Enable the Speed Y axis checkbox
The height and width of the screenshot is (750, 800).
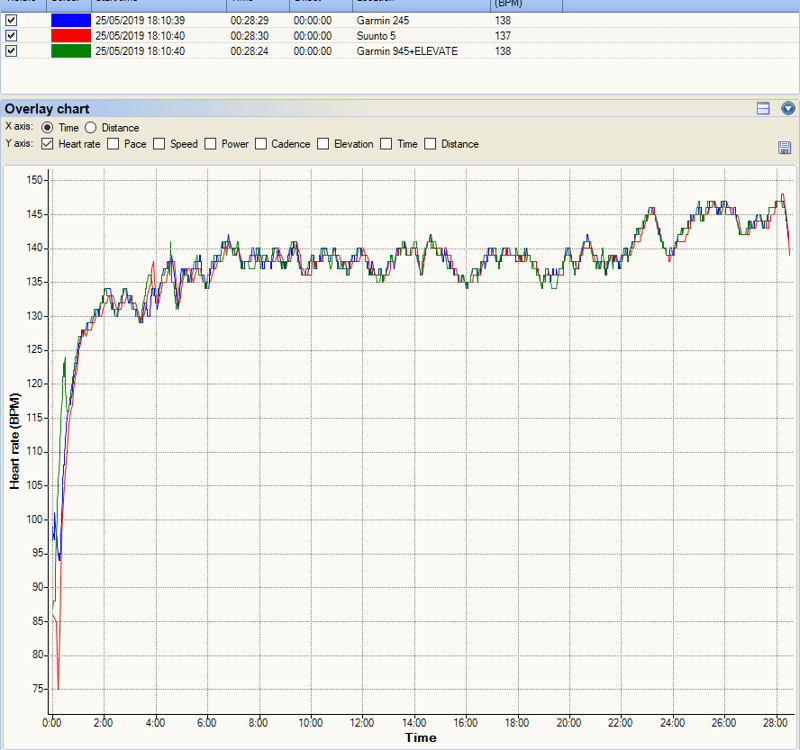pyautogui.click(x=159, y=144)
